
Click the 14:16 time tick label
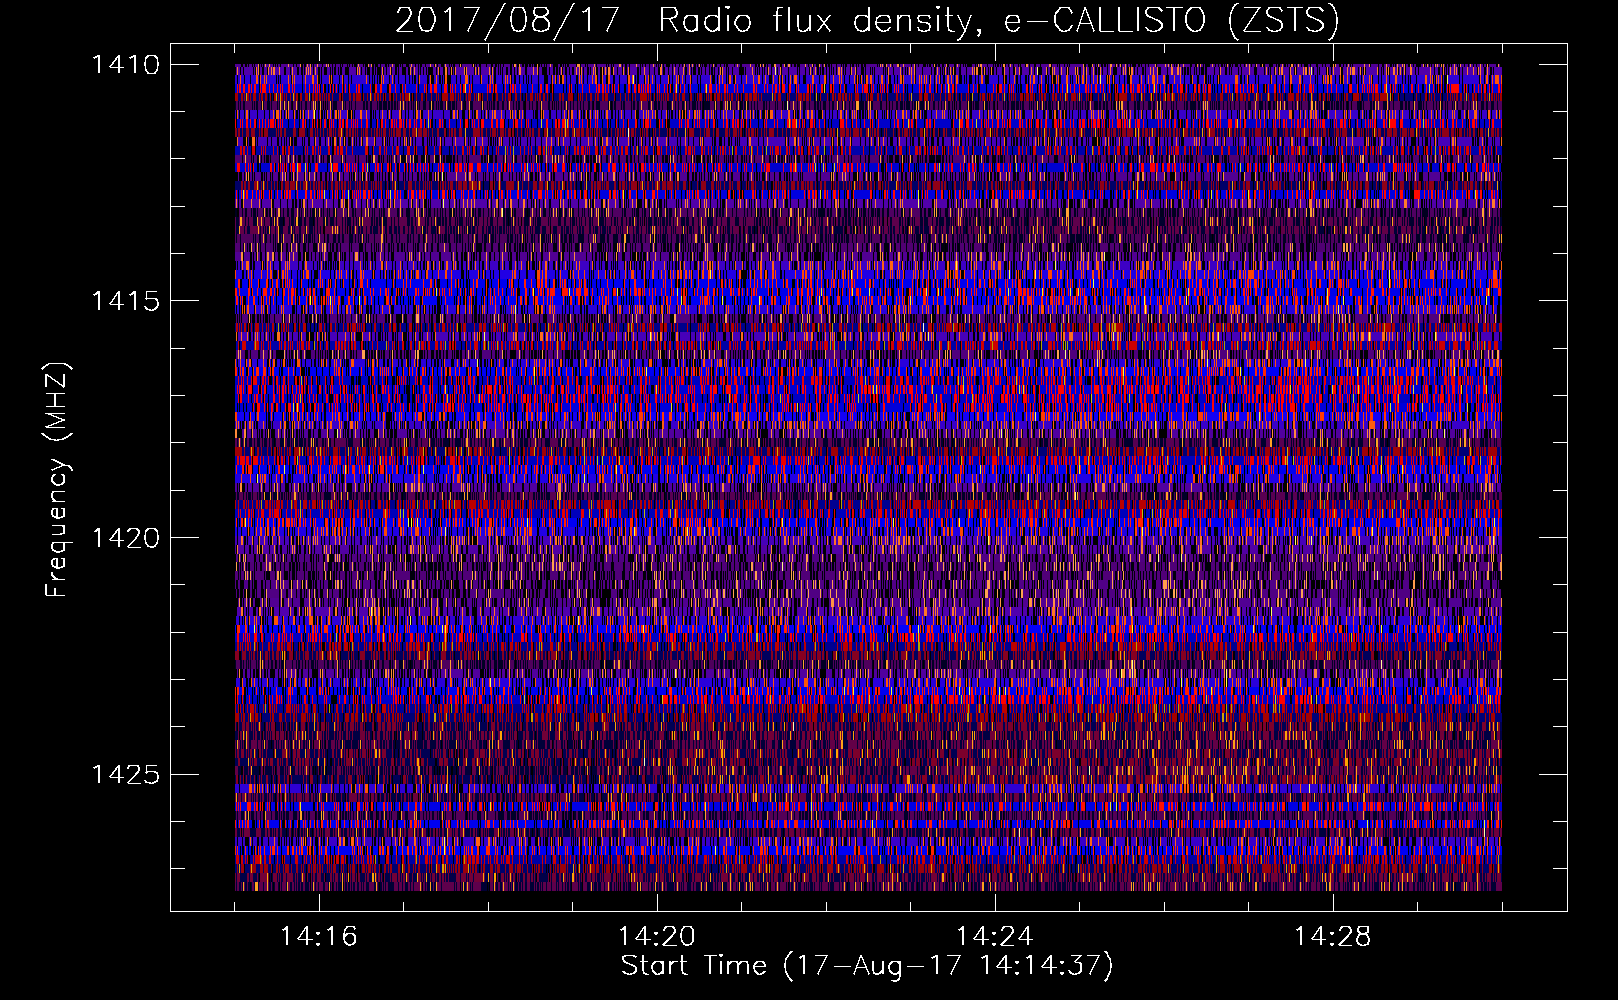318,937
